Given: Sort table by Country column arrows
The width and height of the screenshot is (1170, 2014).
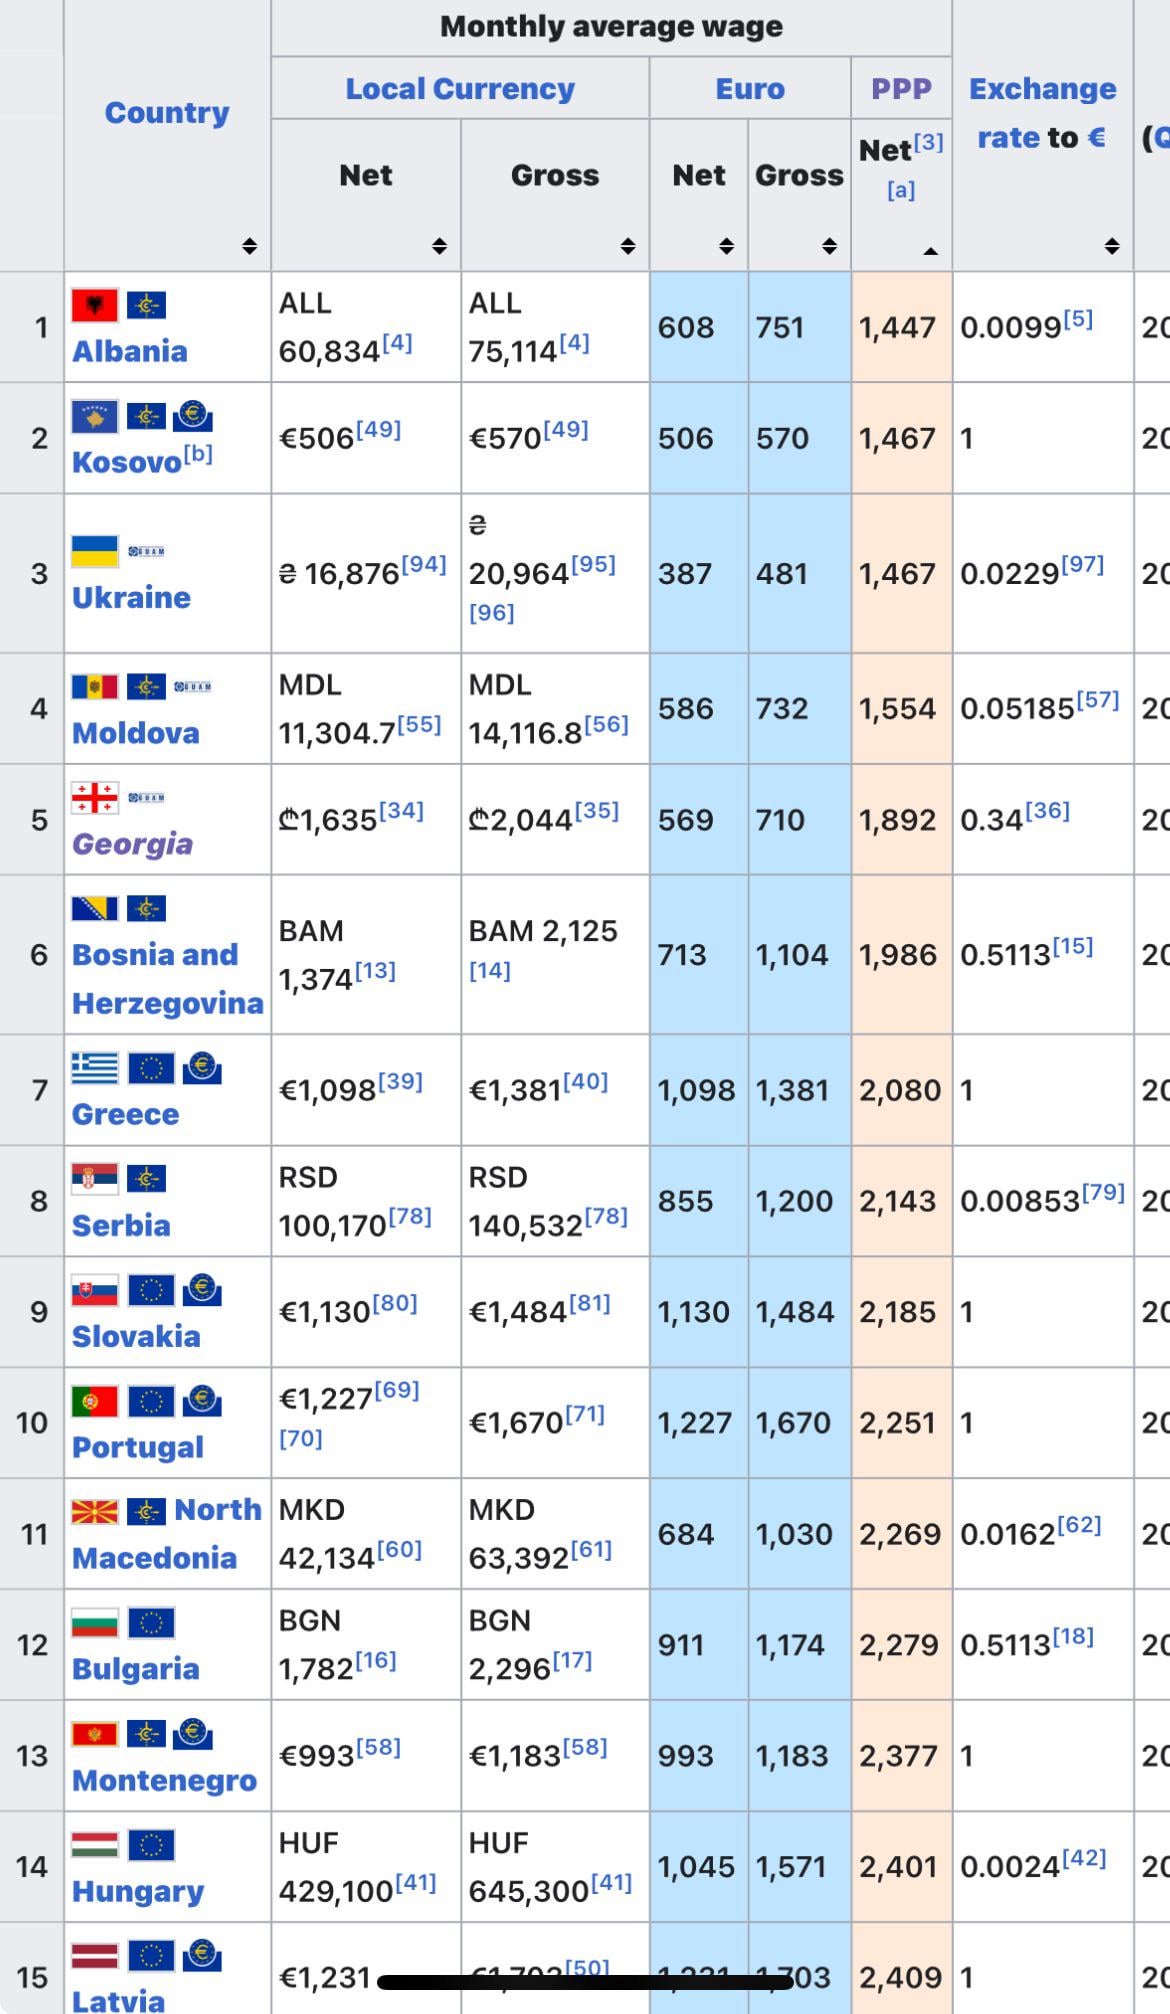Looking at the screenshot, I should click(x=249, y=246).
